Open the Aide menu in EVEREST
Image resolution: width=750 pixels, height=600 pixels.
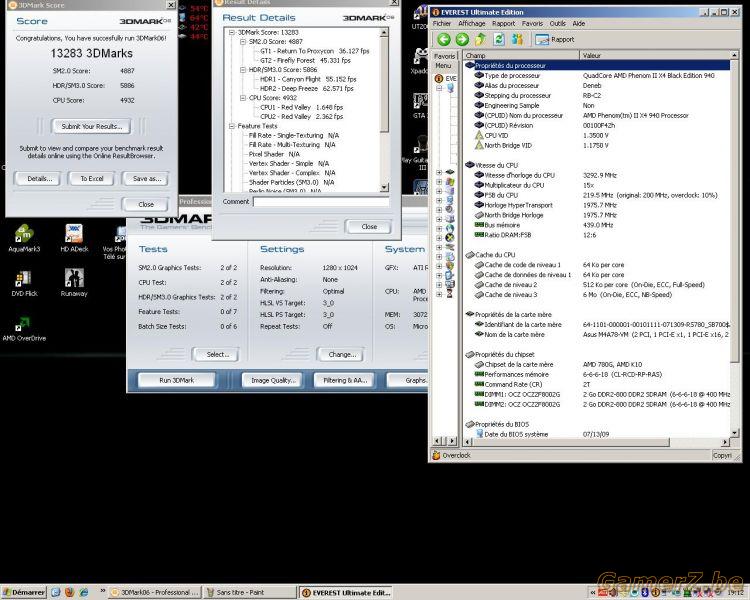pos(579,23)
